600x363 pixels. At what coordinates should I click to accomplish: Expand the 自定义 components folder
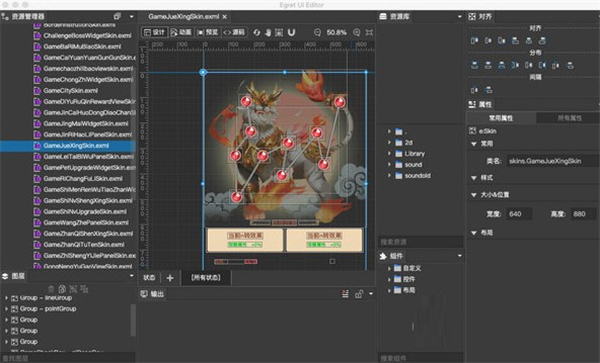[389, 268]
